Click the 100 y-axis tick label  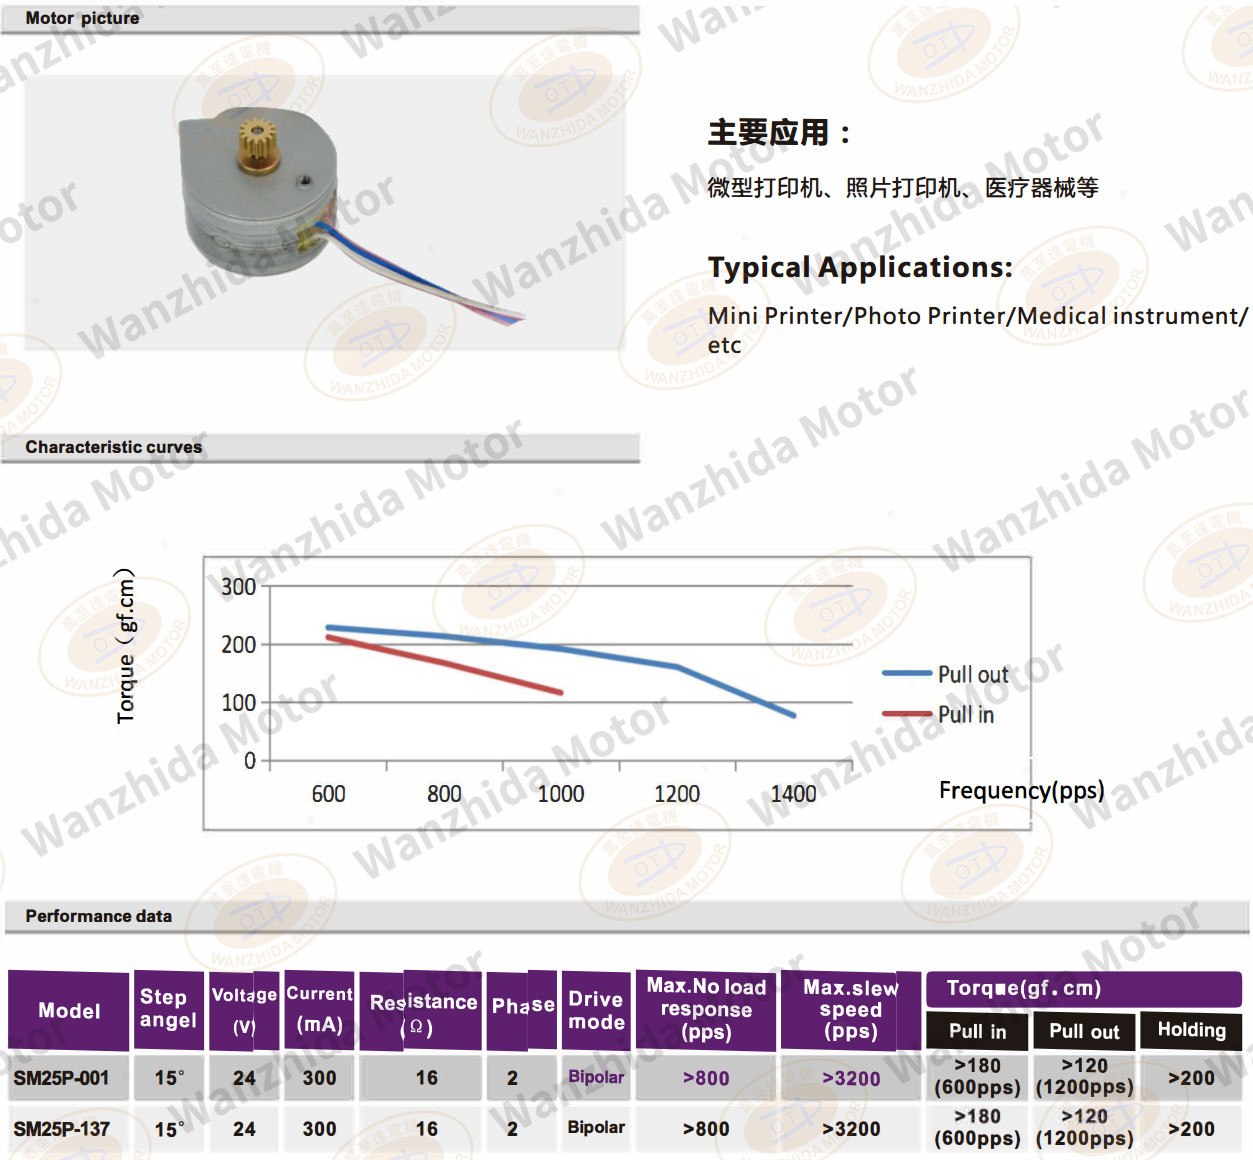(x=238, y=703)
